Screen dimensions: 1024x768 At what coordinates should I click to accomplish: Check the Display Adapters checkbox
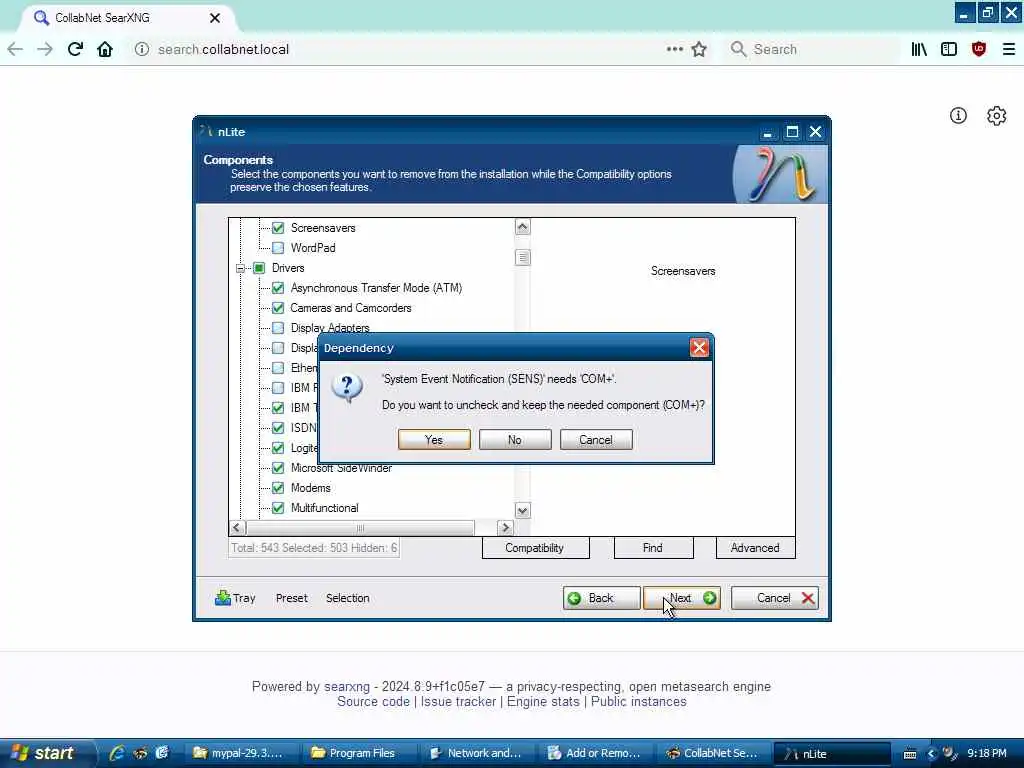pyautogui.click(x=278, y=328)
